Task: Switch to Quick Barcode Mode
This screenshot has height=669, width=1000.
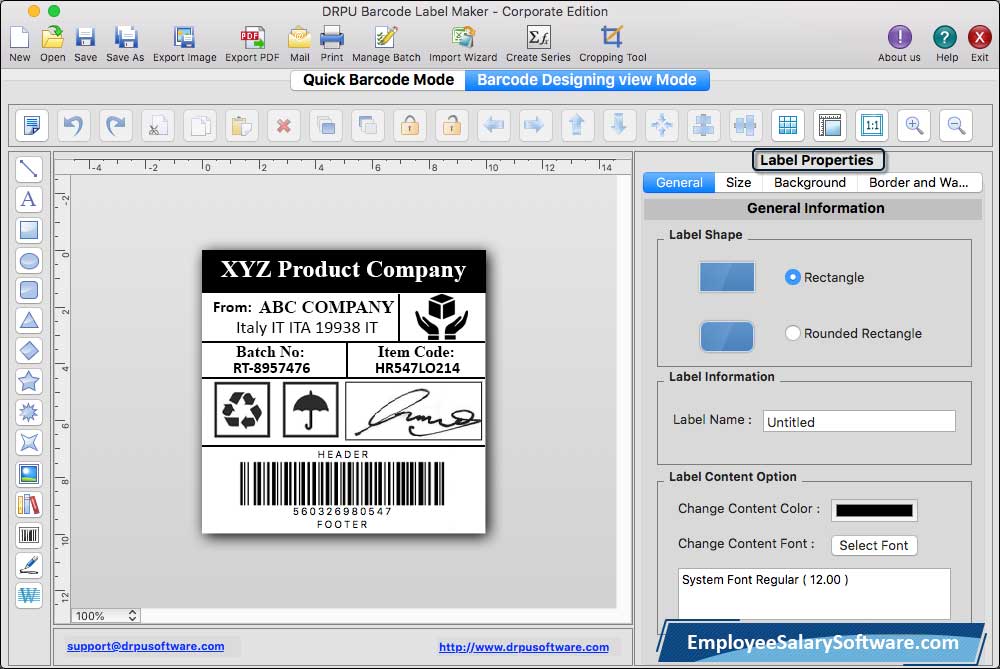Action: [378, 80]
